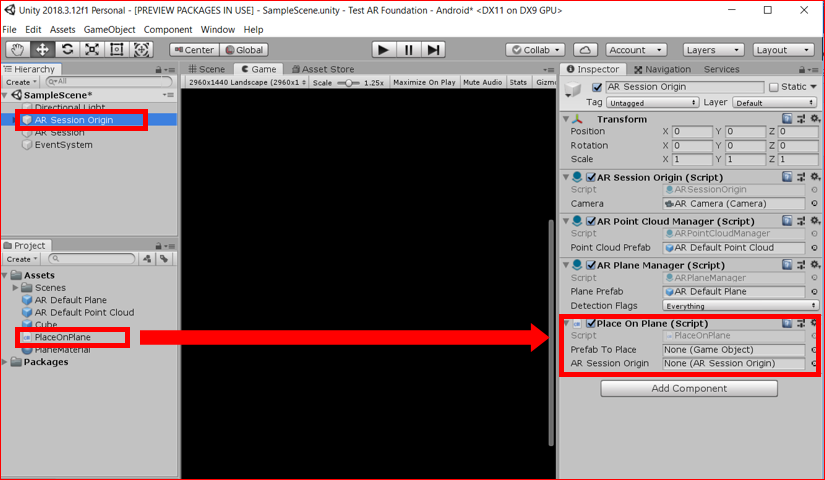Toggle AR Session Origin active checkbox

tap(597, 87)
